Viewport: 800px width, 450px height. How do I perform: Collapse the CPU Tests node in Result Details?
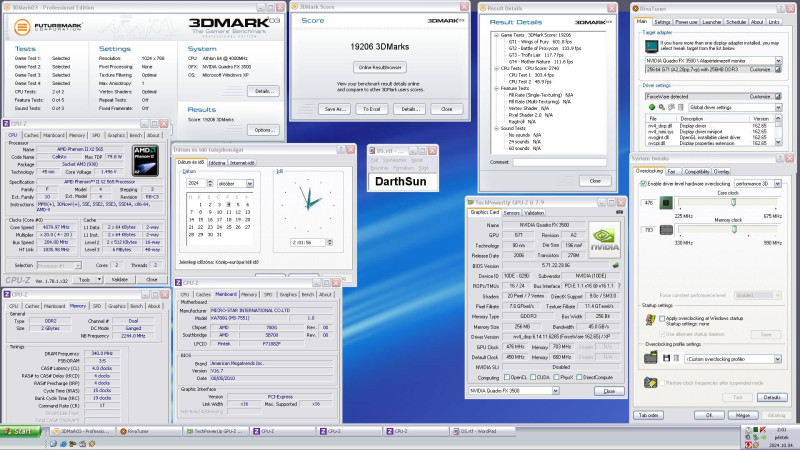tap(495, 68)
